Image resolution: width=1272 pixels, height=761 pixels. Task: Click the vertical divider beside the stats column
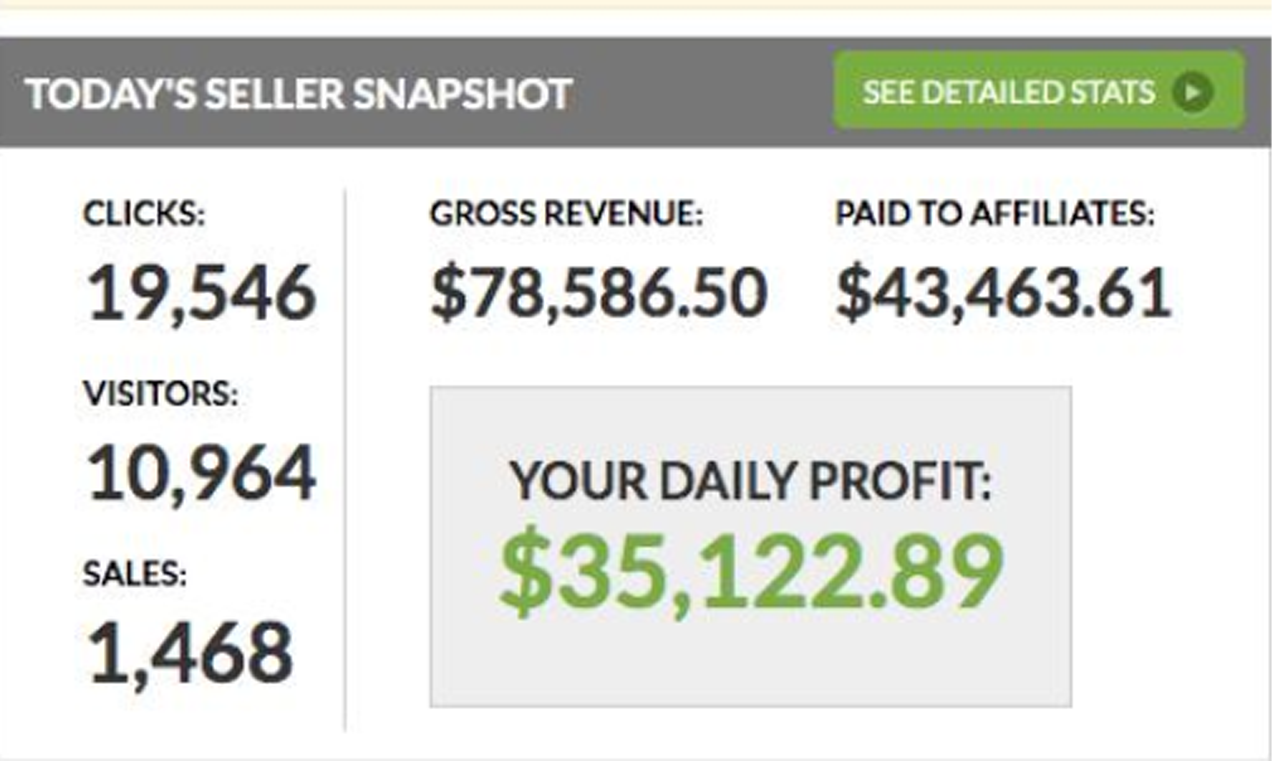pos(346,460)
